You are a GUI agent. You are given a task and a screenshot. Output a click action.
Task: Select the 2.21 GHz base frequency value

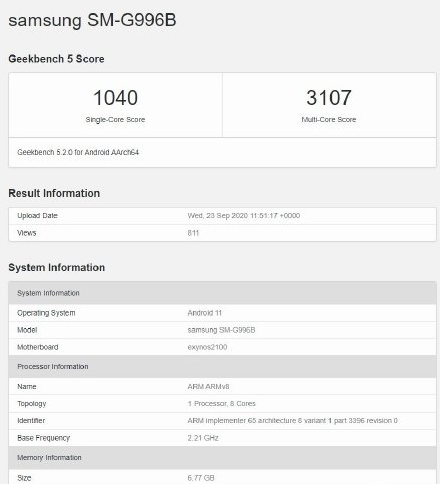(203, 438)
